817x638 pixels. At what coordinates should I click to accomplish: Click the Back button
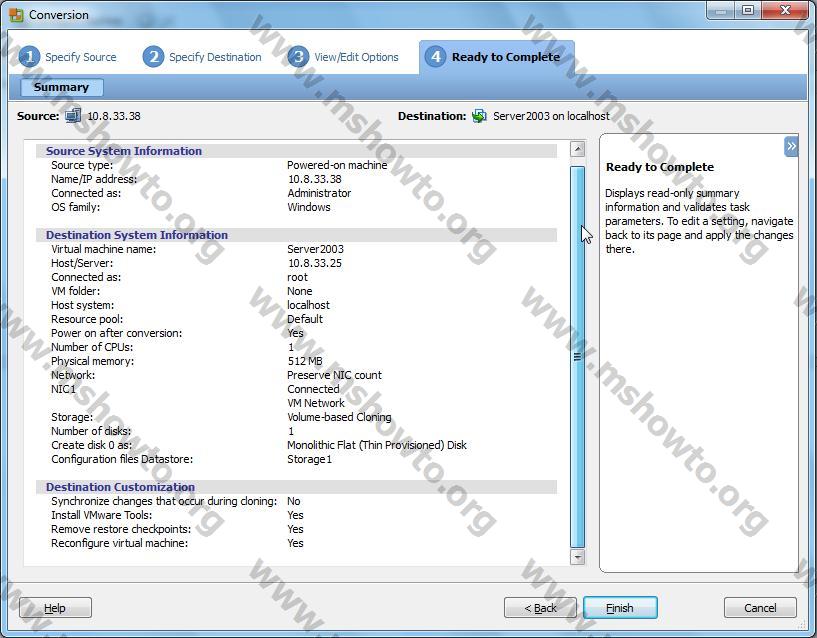(x=540, y=608)
